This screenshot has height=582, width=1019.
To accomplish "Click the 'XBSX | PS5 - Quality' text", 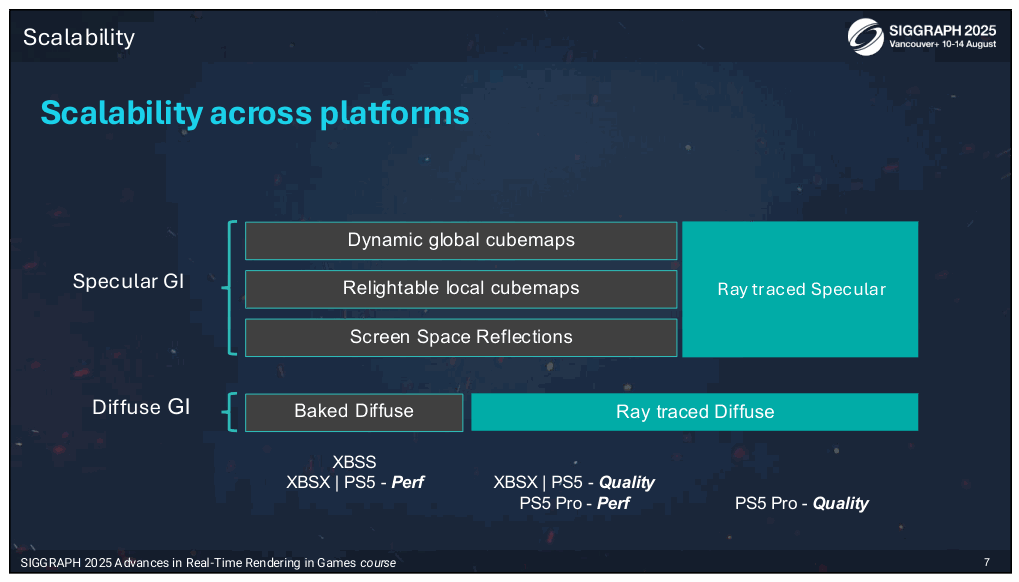I will [574, 483].
